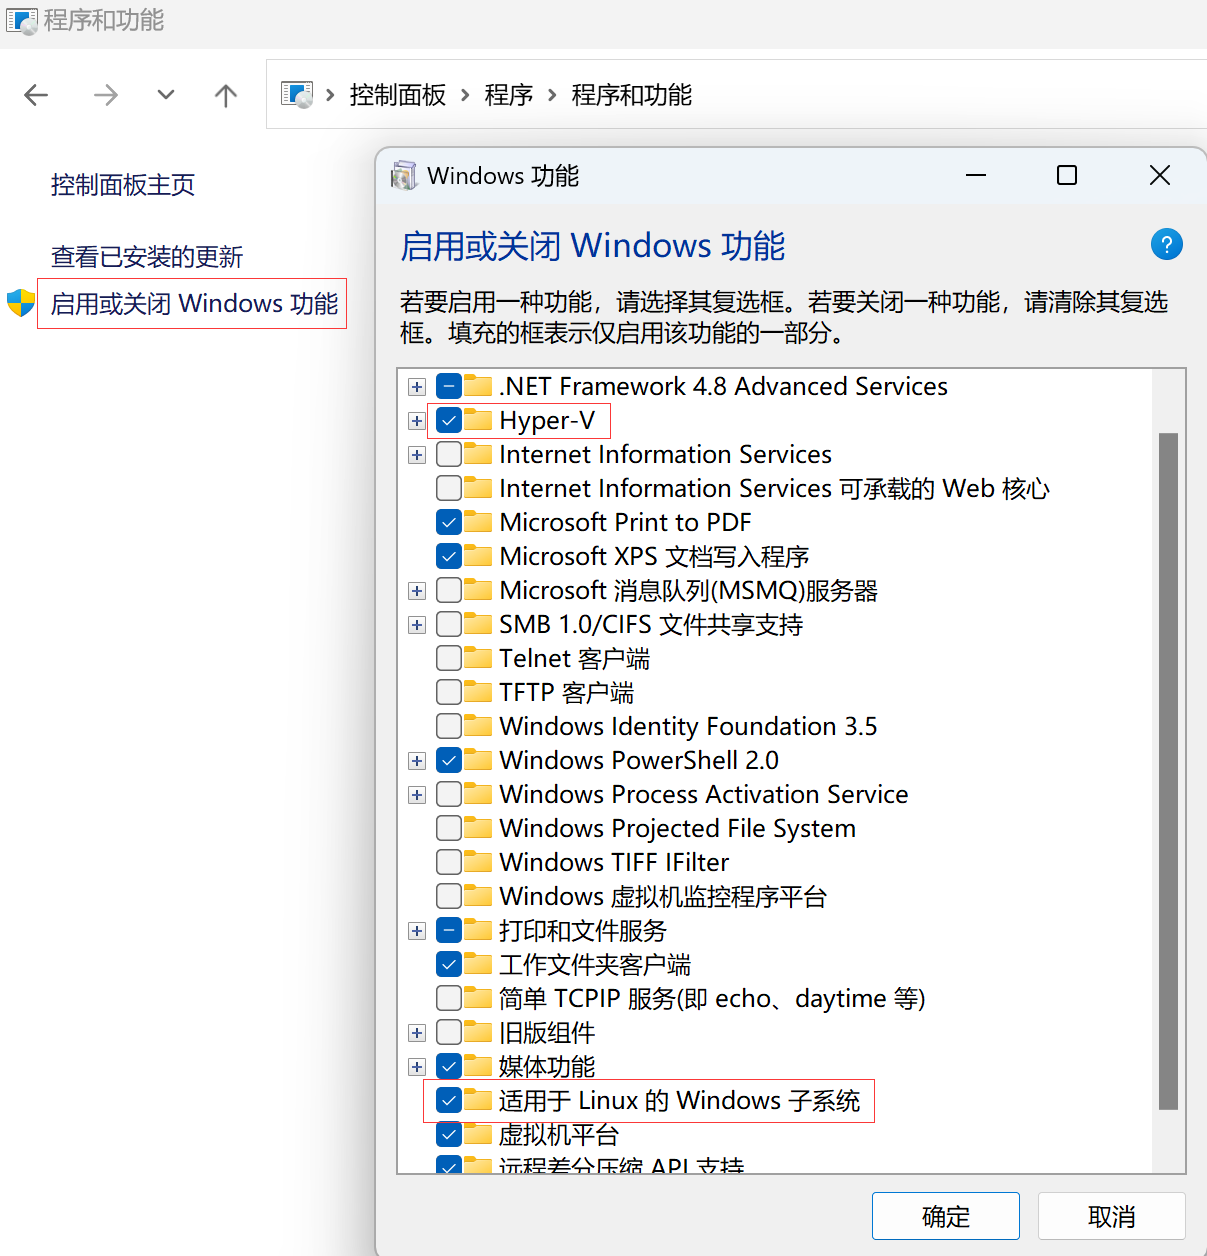Image resolution: width=1207 pixels, height=1256 pixels.
Task: Open 查看已安装的更新 in the sidebar
Action: tap(146, 256)
